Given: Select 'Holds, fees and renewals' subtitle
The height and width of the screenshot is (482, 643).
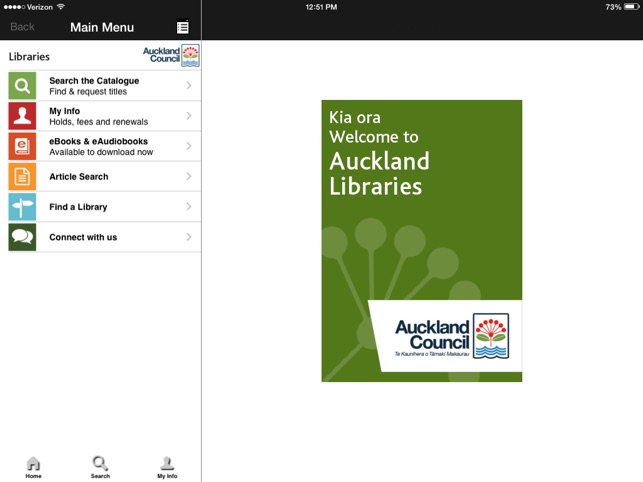Looking at the screenshot, I should (98, 122).
